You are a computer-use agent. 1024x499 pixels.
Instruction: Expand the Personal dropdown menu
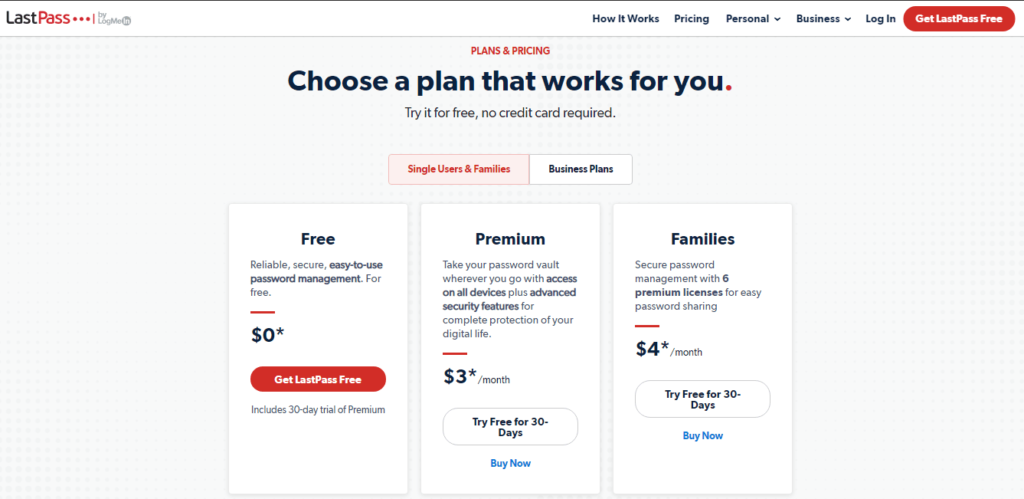tap(753, 19)
